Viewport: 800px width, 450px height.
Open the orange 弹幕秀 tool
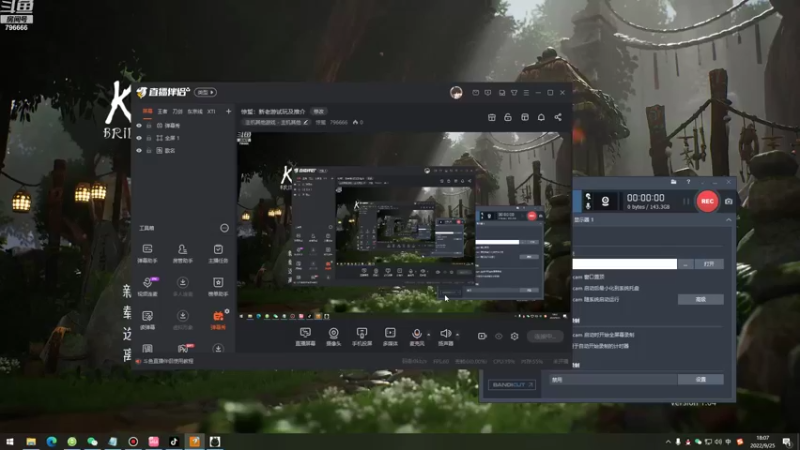click(218, 320)
